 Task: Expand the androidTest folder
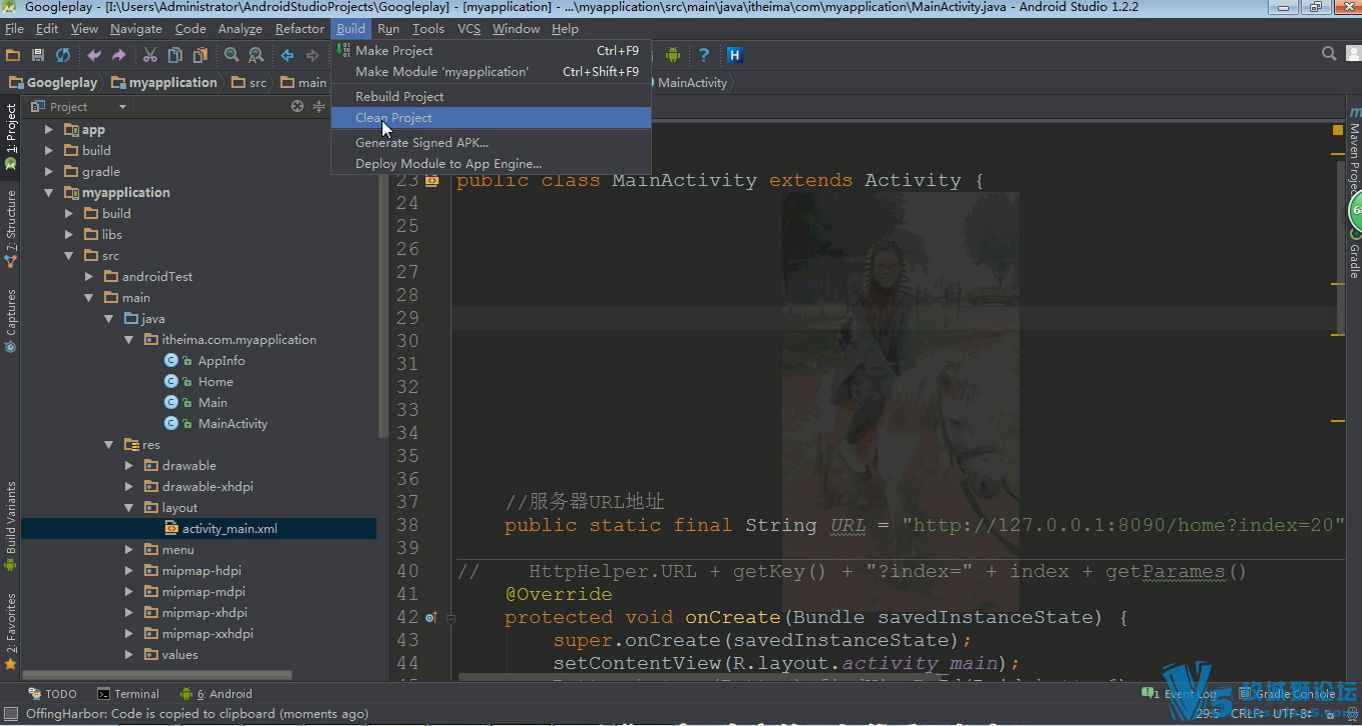[89, 277]
